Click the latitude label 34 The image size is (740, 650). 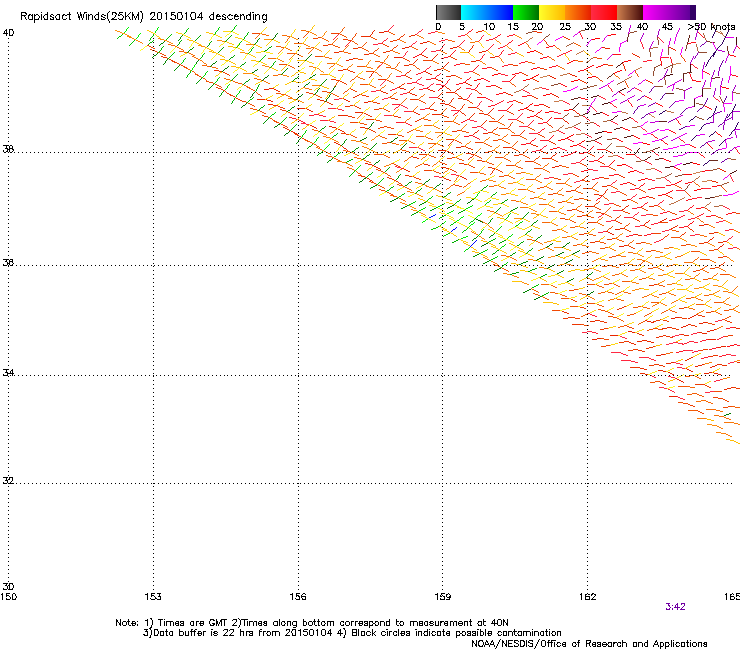[8, 373]
